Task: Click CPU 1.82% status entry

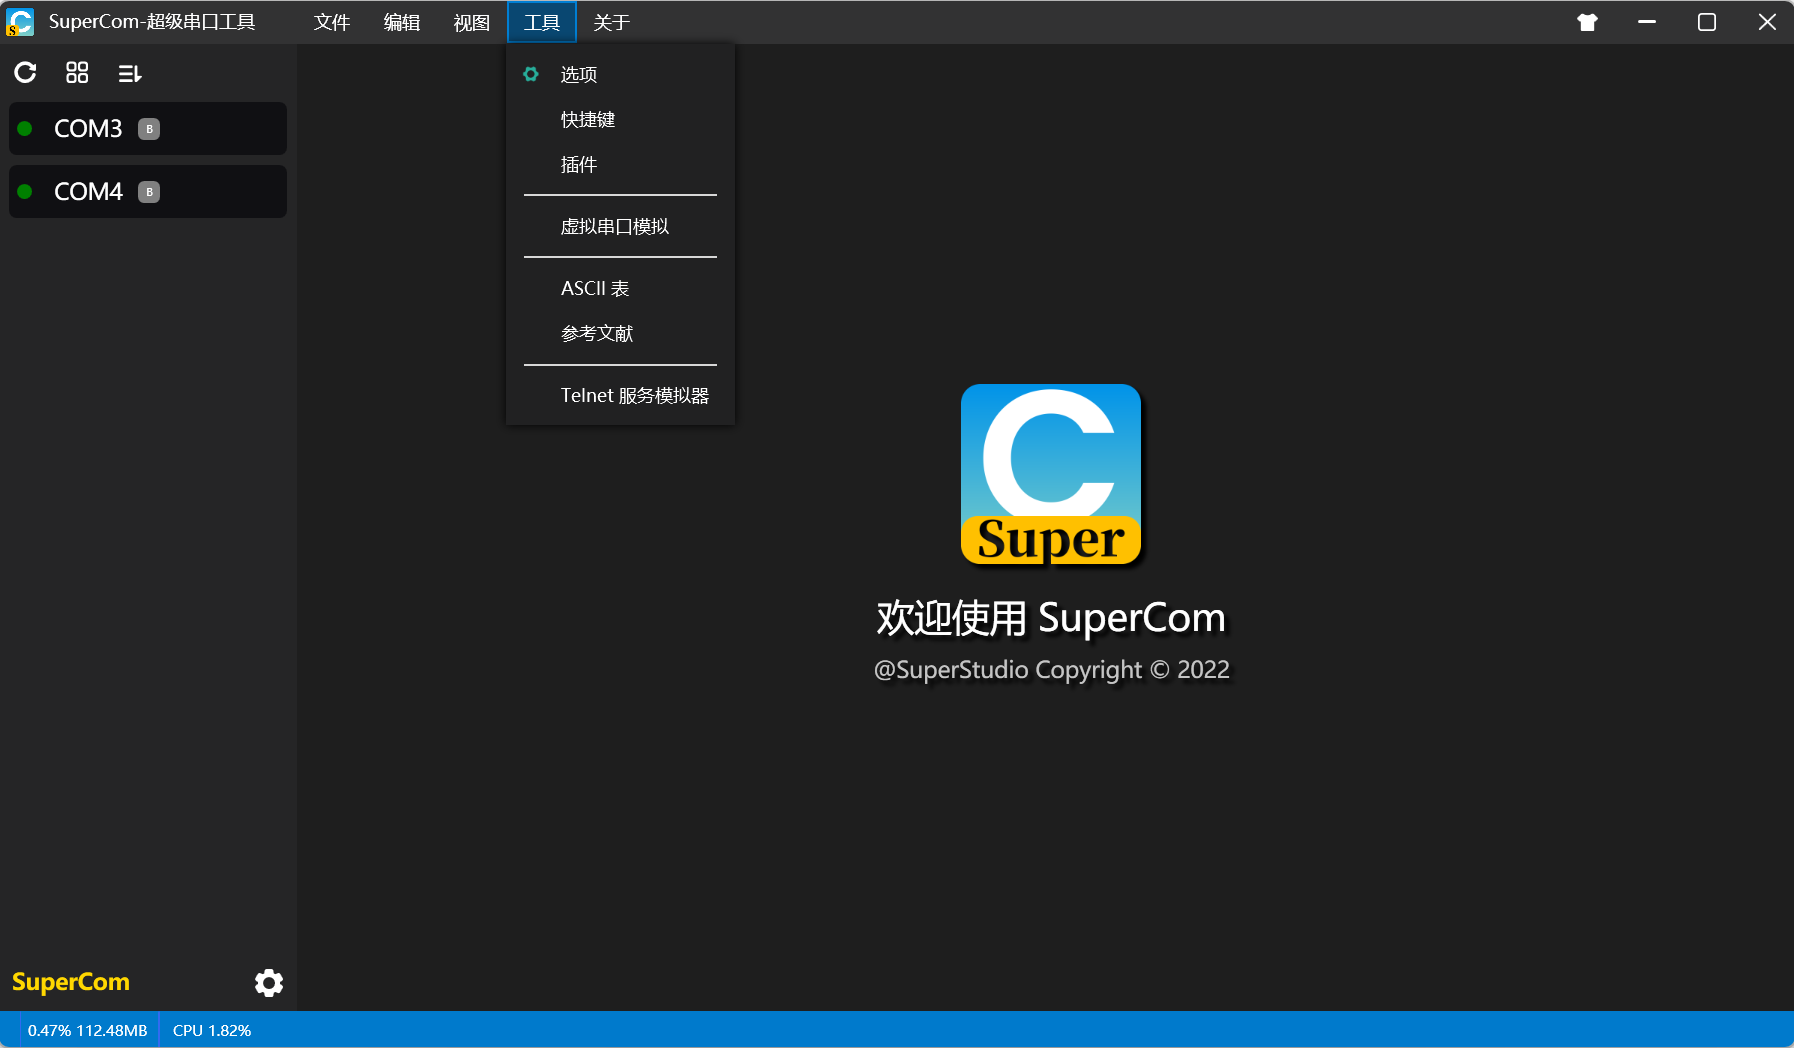Action: coord(212,1030)
